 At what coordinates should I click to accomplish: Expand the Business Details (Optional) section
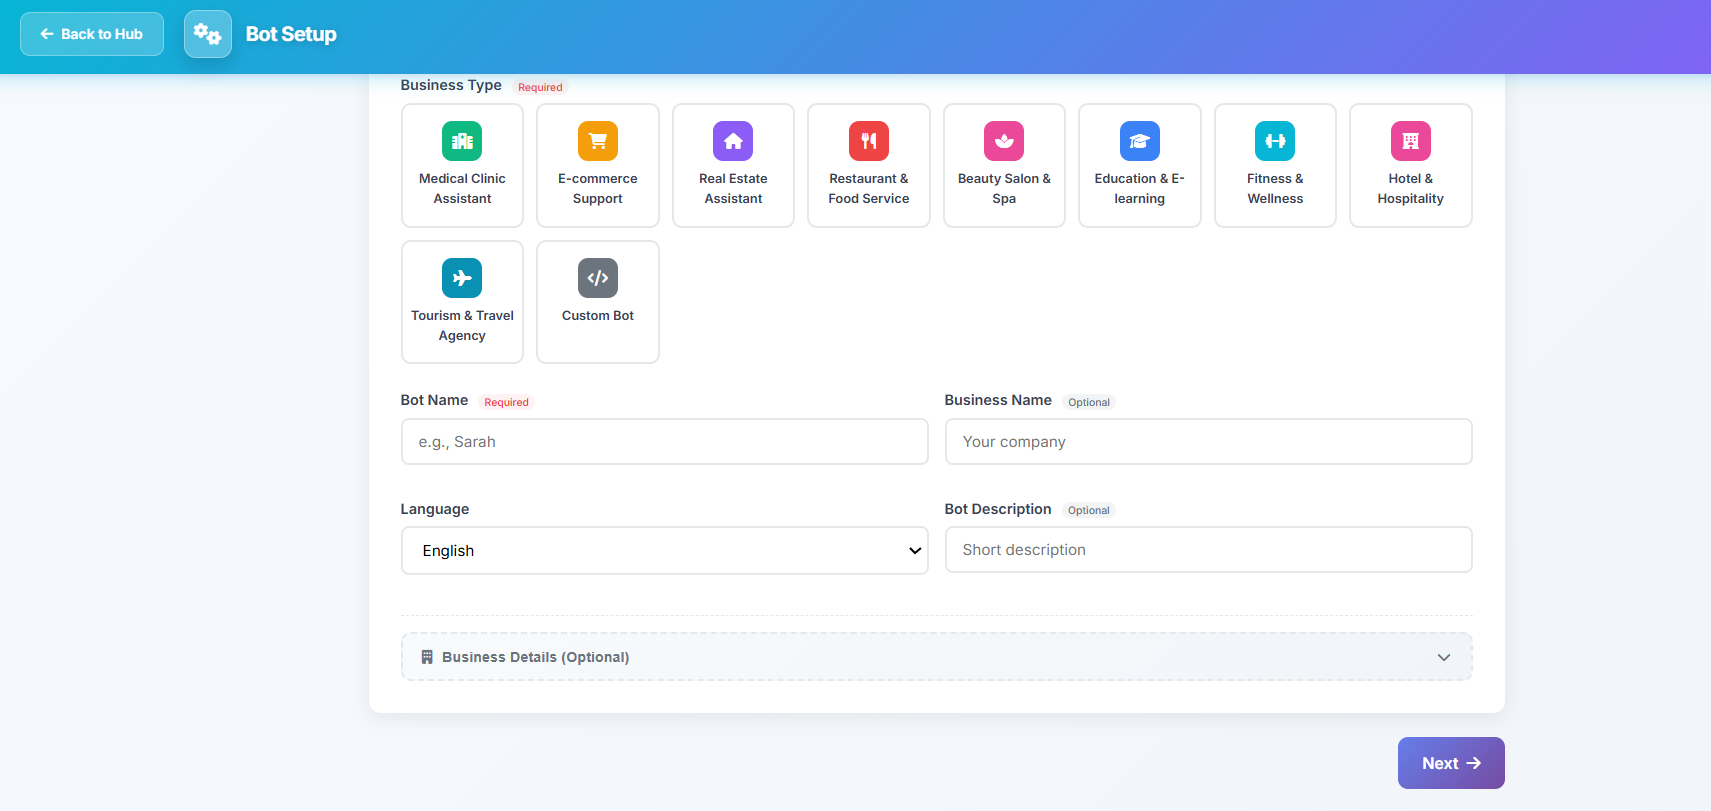936,657
